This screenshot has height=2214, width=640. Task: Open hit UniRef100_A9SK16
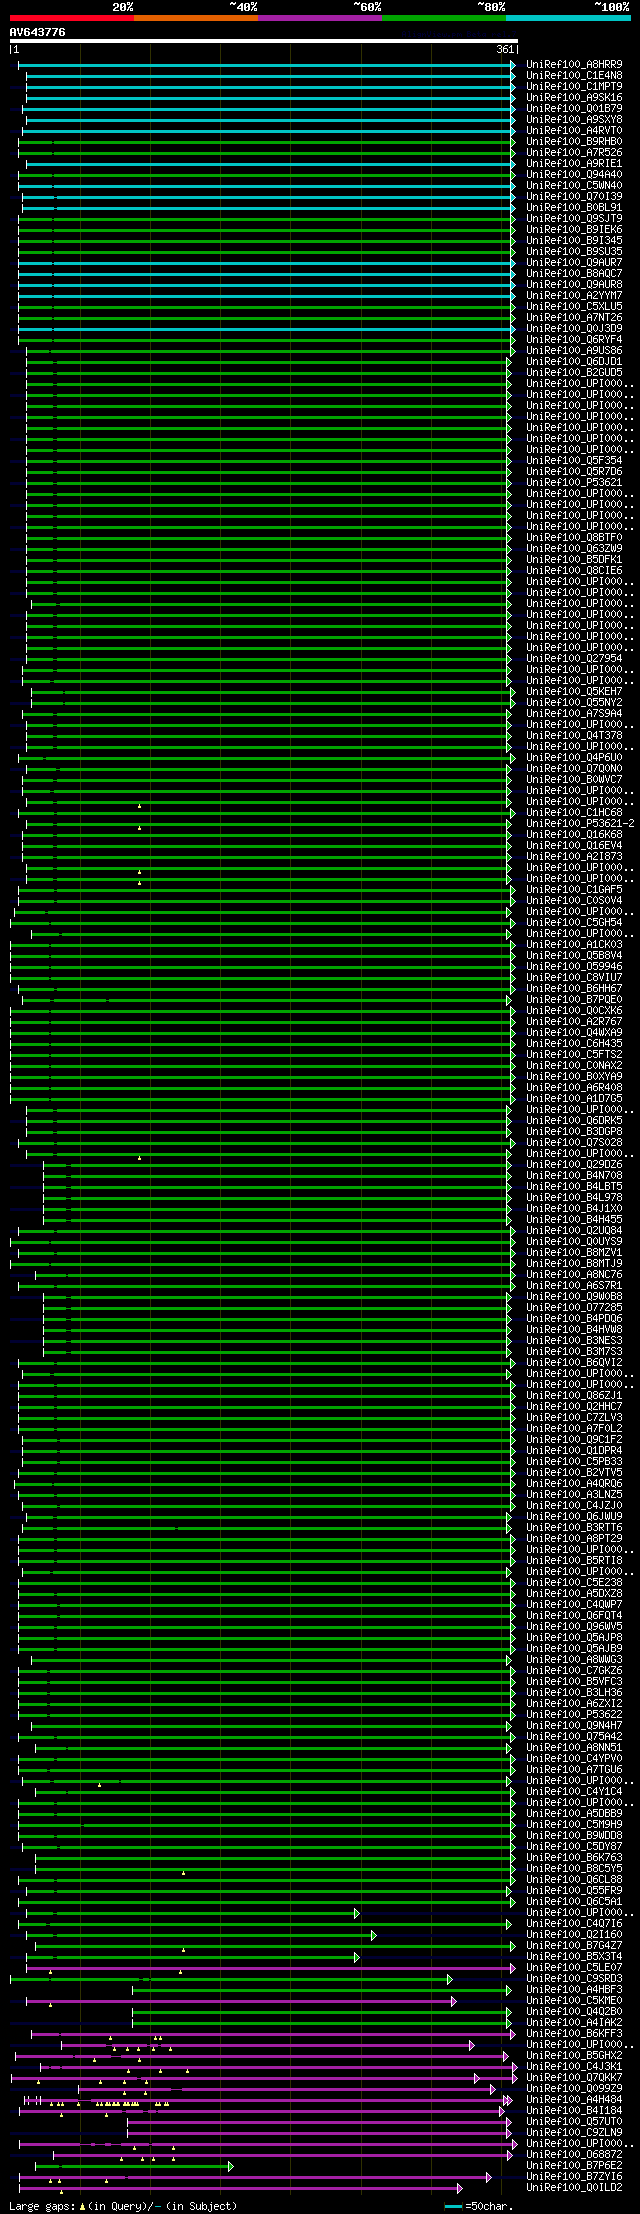pos(574,98)
